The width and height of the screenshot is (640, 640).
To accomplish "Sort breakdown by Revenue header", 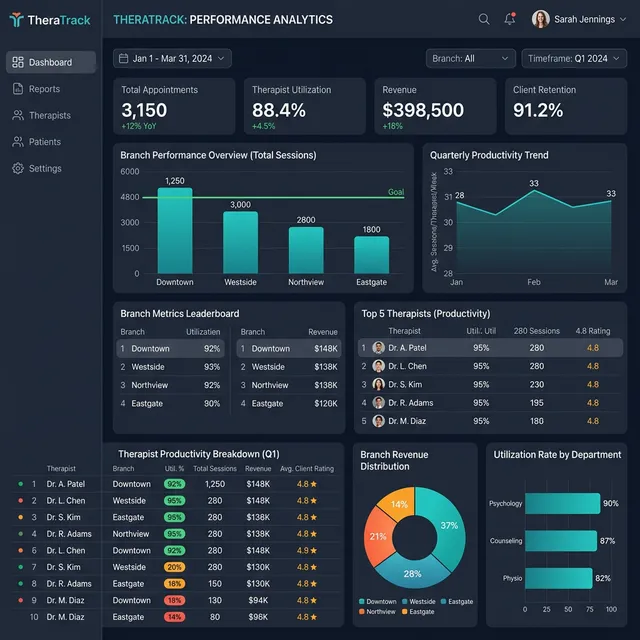I will point(258,469).
